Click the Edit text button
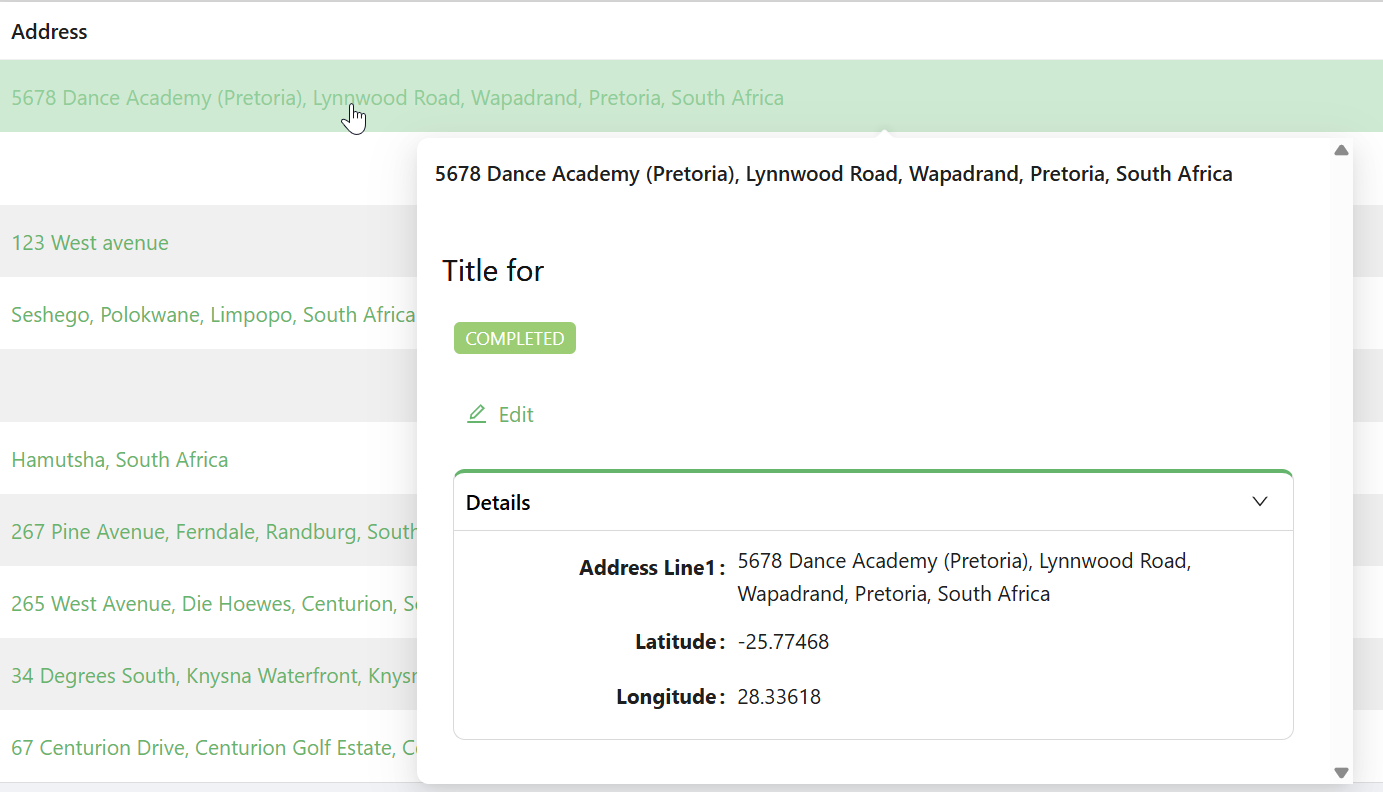 coord(516,415)
